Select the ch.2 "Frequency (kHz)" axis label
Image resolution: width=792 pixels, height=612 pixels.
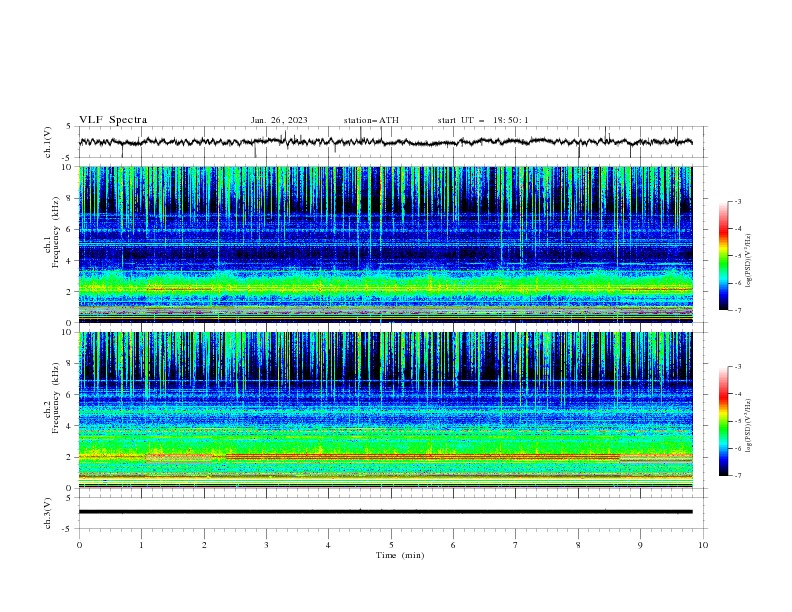click(x=56, y=398)
